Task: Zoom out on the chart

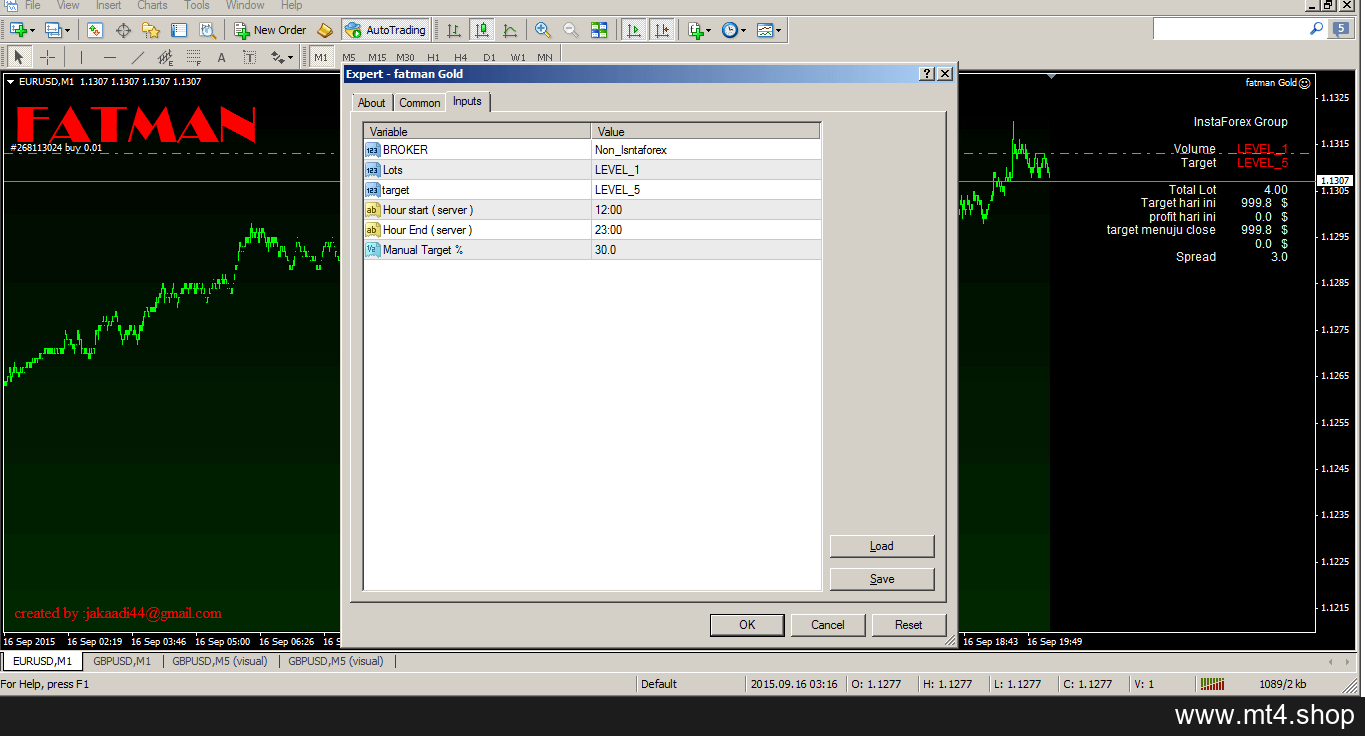Action: (x=570, y=30)
